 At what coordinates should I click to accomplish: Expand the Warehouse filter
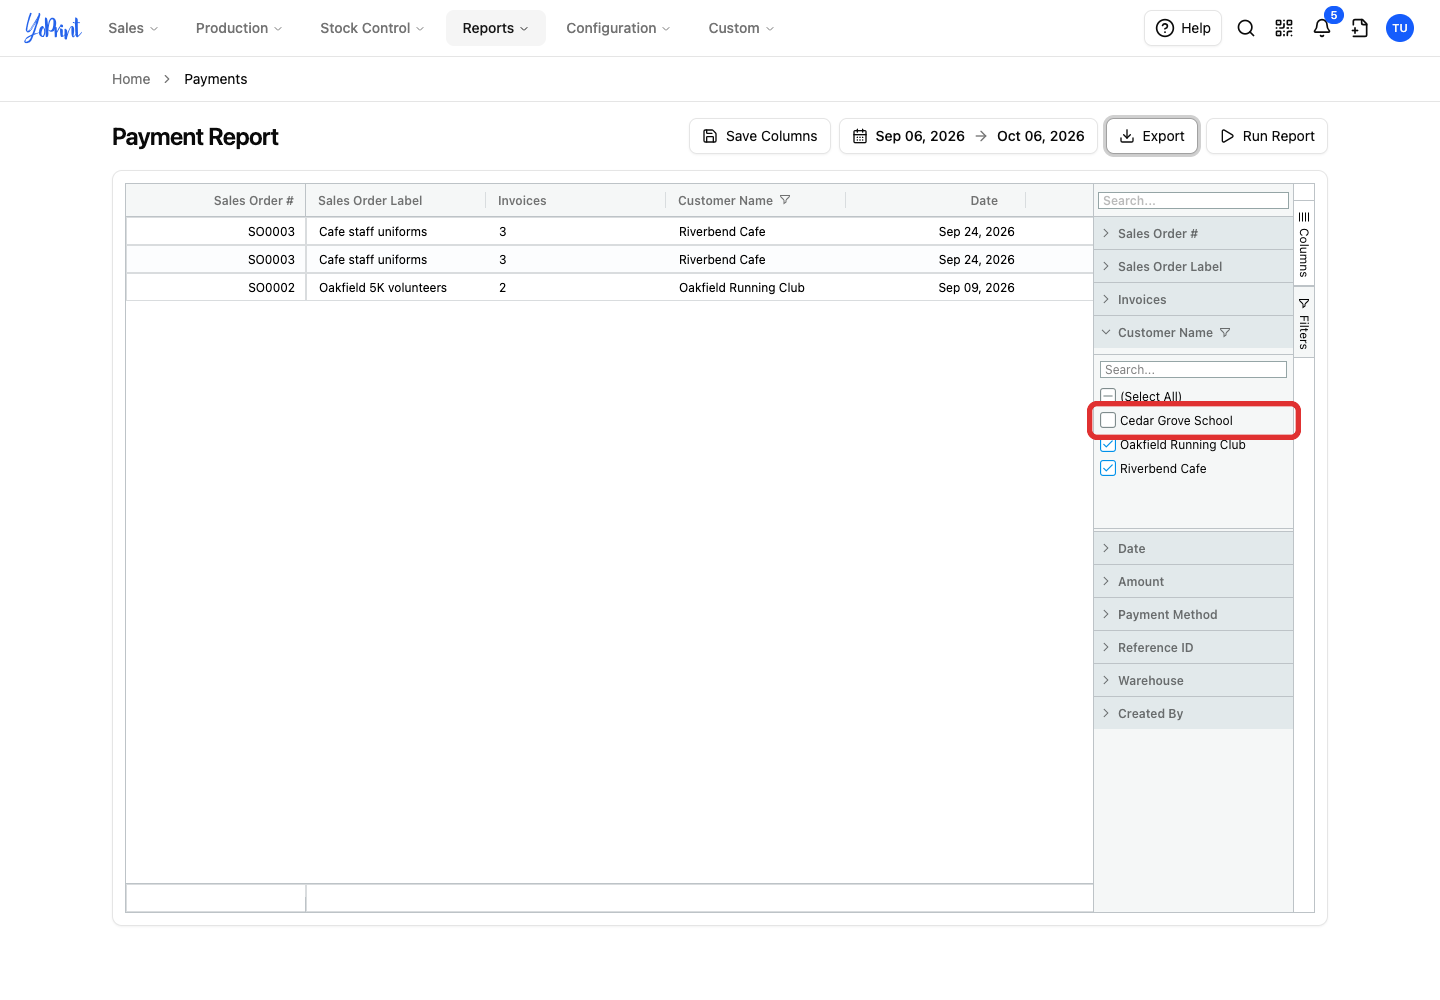pos(1193,681)
